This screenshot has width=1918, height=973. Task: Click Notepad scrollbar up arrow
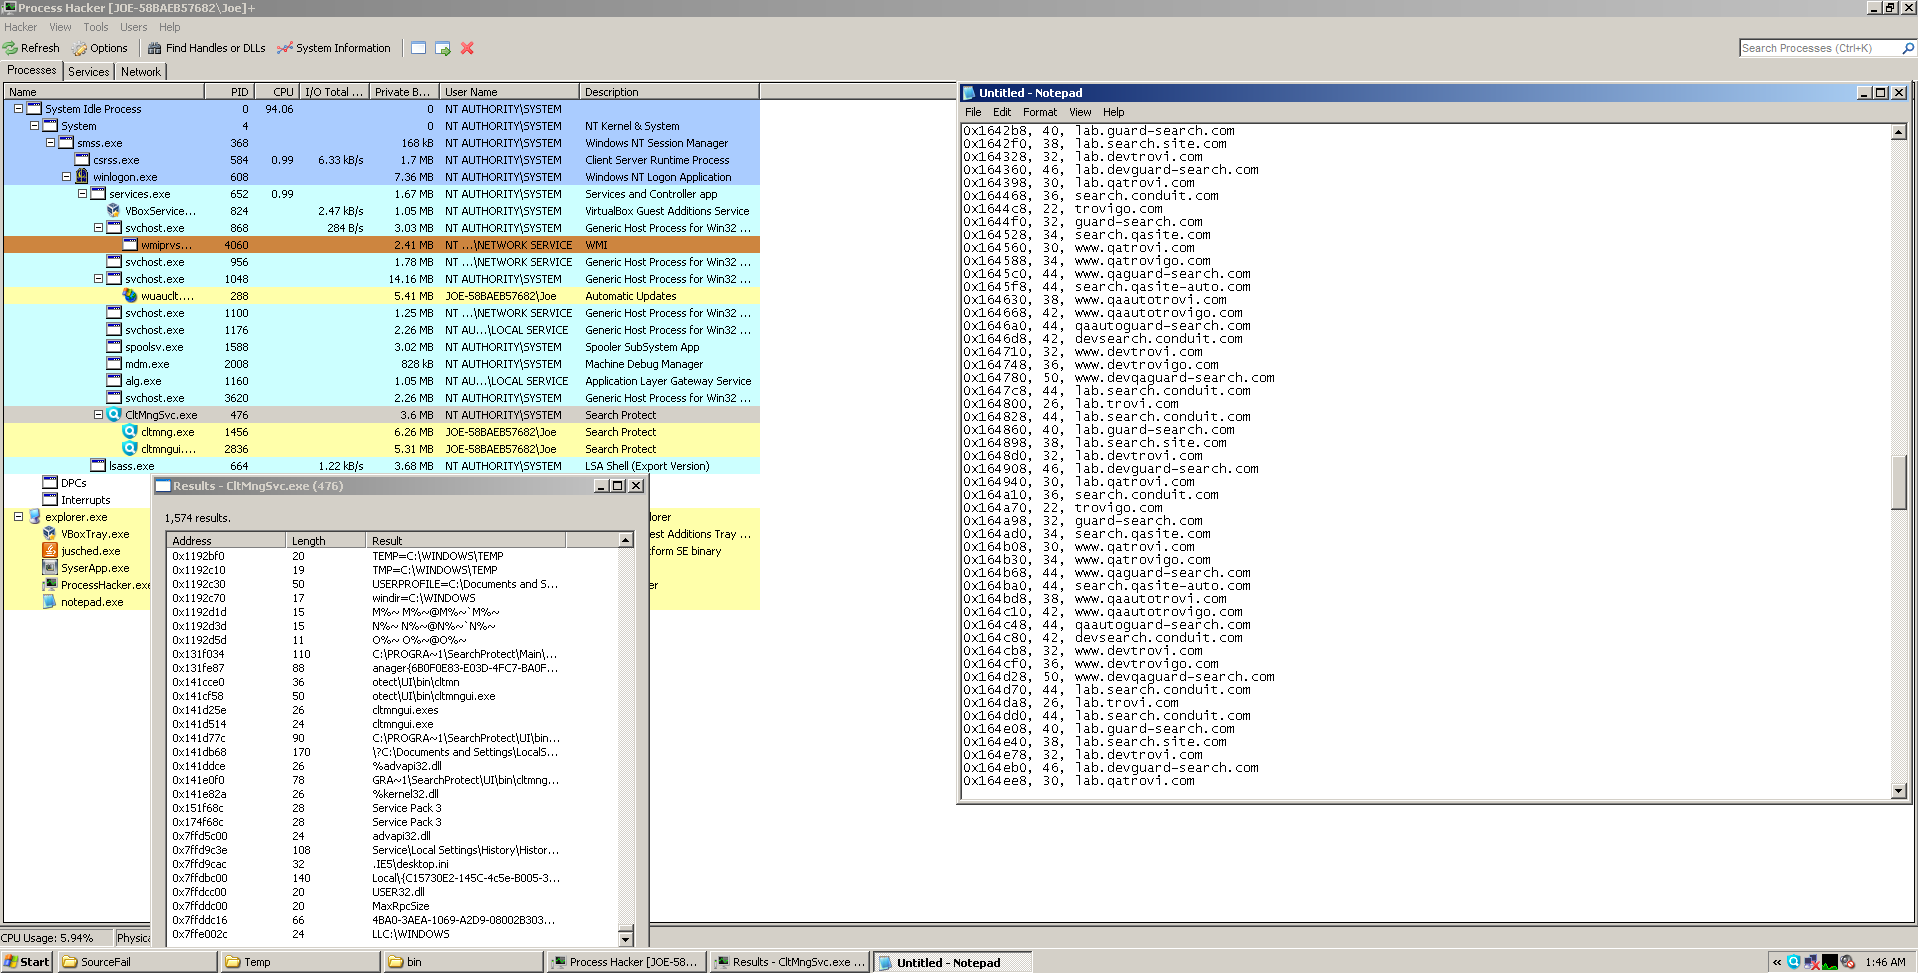point(1899,132)
